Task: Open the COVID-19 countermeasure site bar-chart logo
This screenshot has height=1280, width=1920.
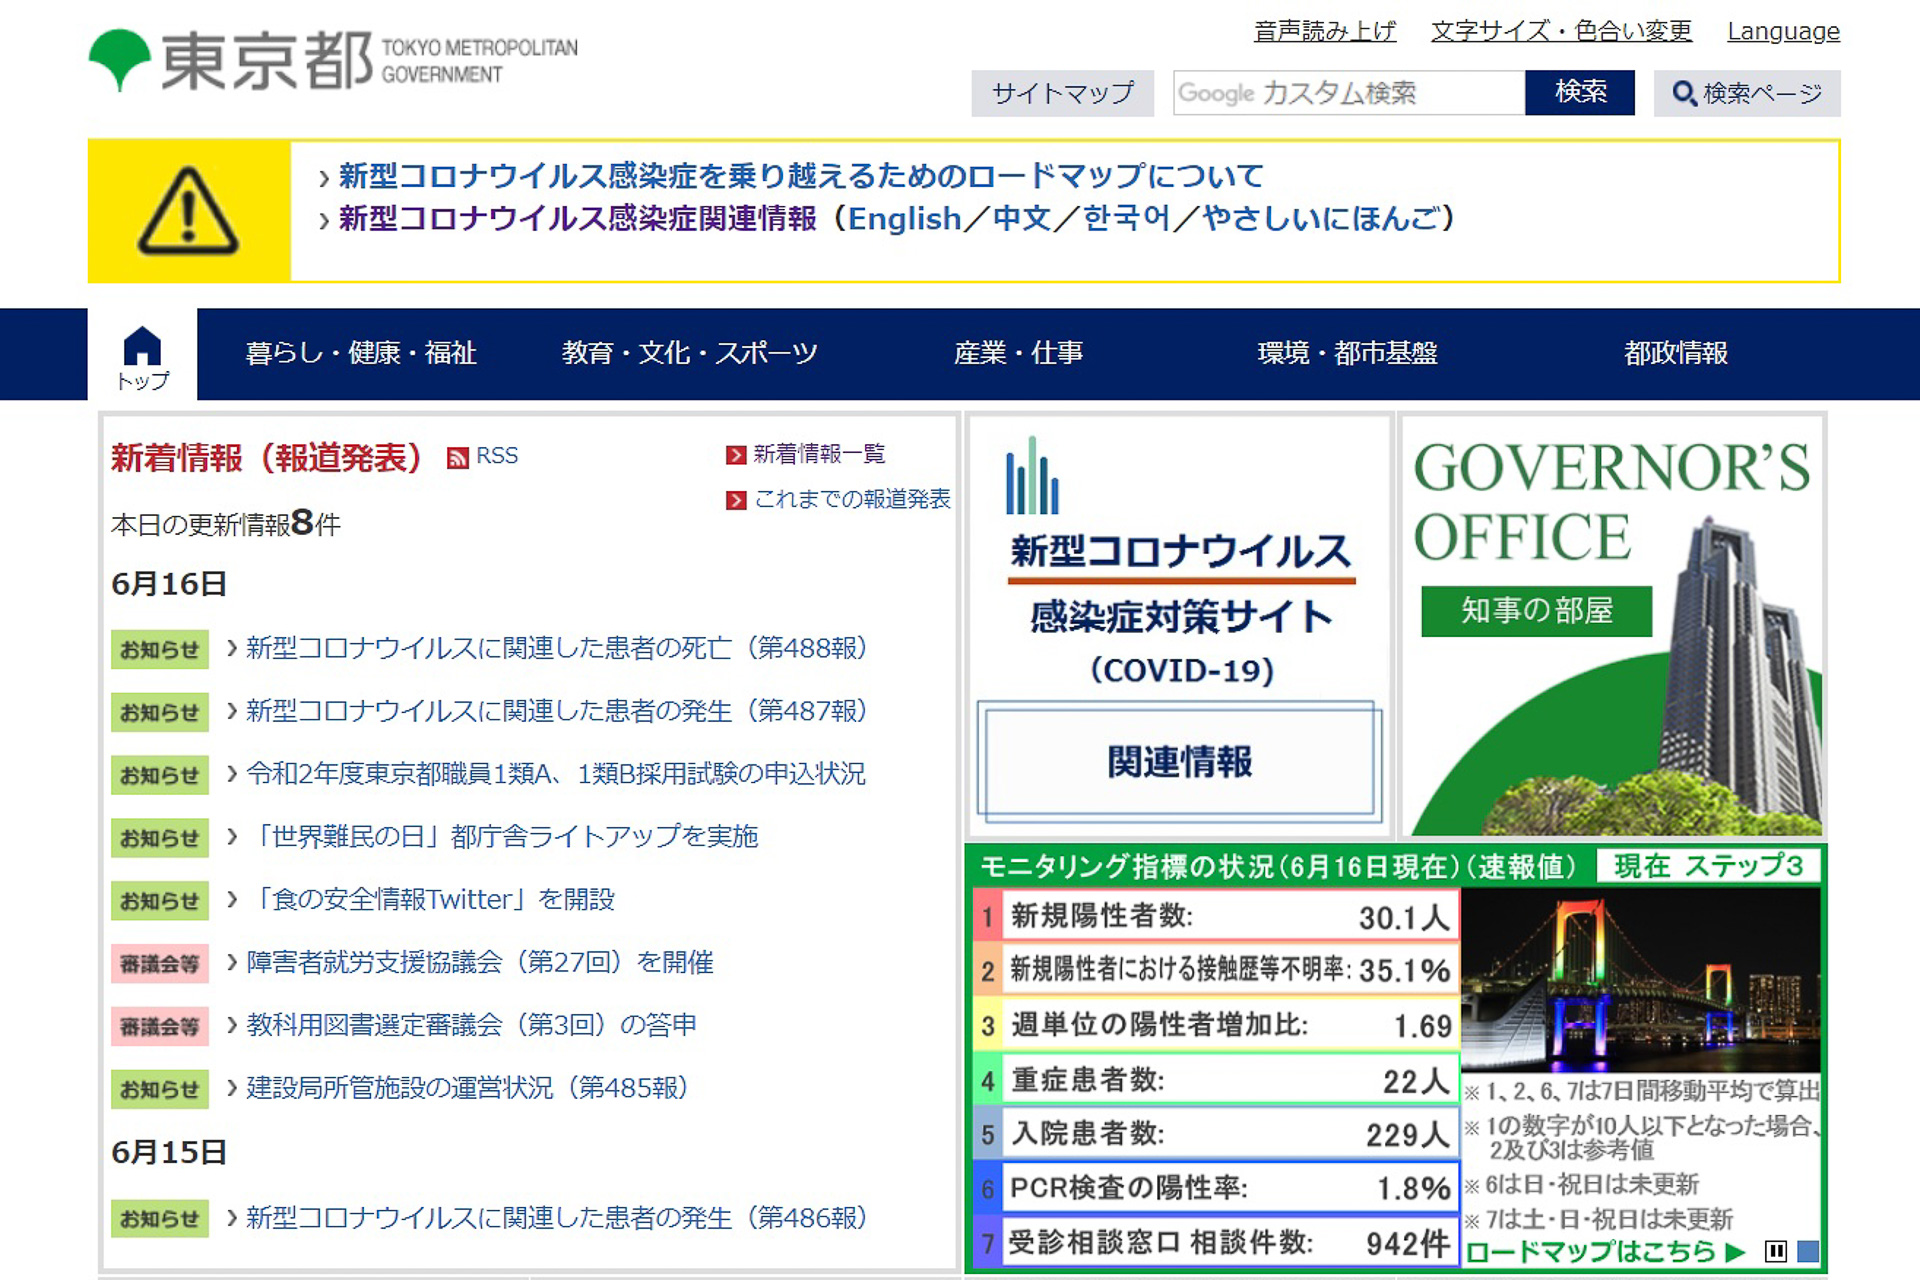Action: pyautogui.click(x=1033, y=477)
